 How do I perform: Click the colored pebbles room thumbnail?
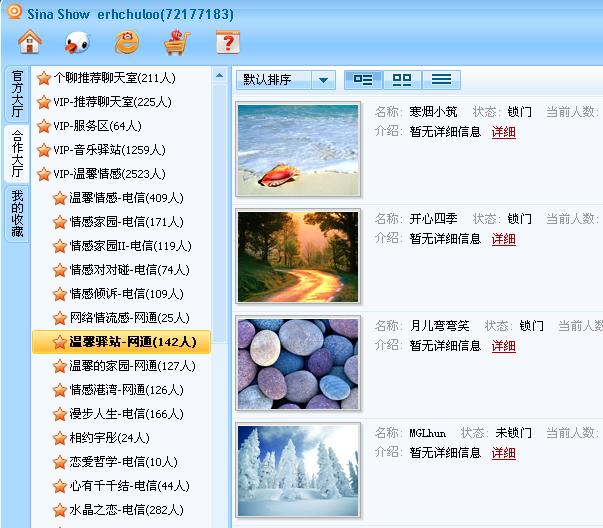(298, 363)
